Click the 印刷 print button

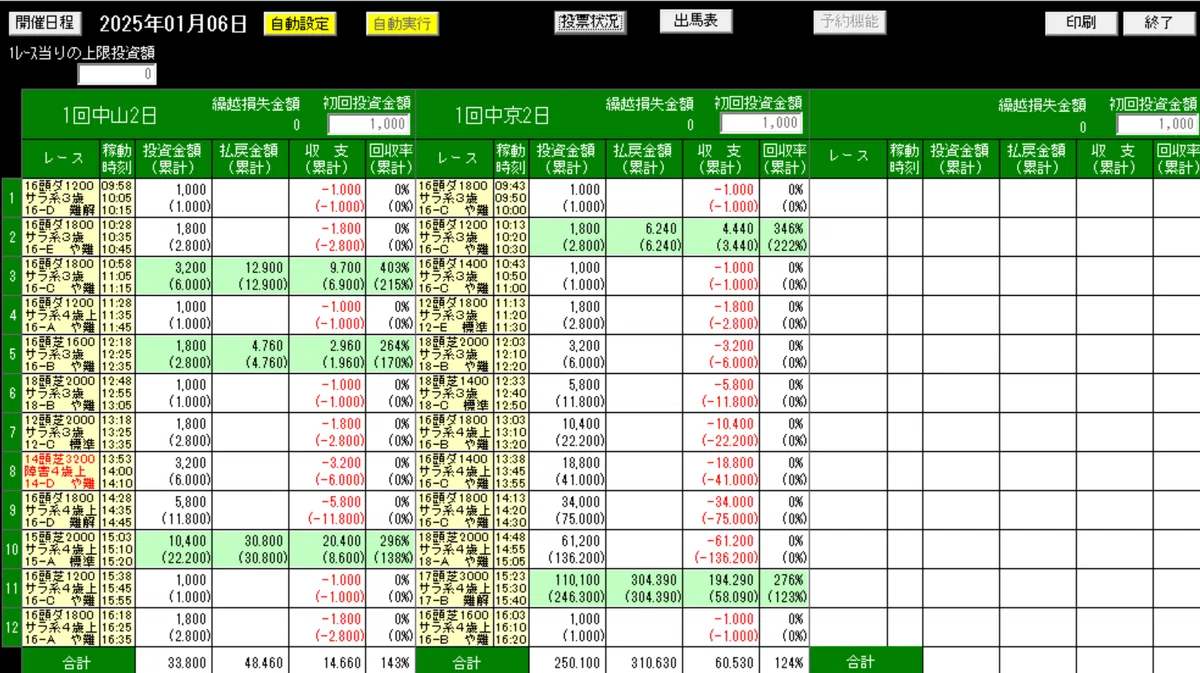click(x=1081, y=23)
